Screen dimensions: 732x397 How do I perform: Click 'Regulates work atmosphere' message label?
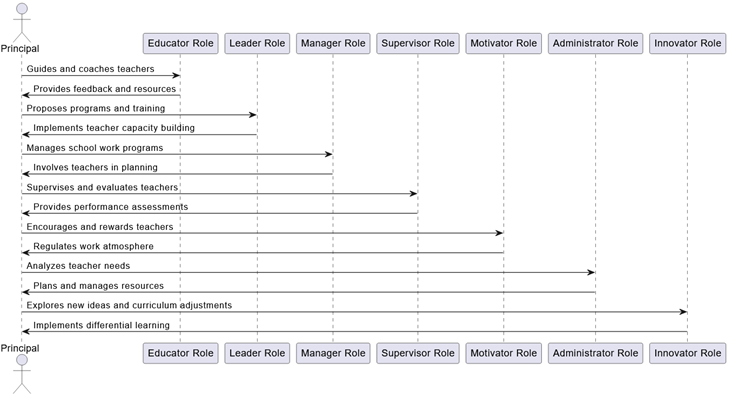coord(93,246)
